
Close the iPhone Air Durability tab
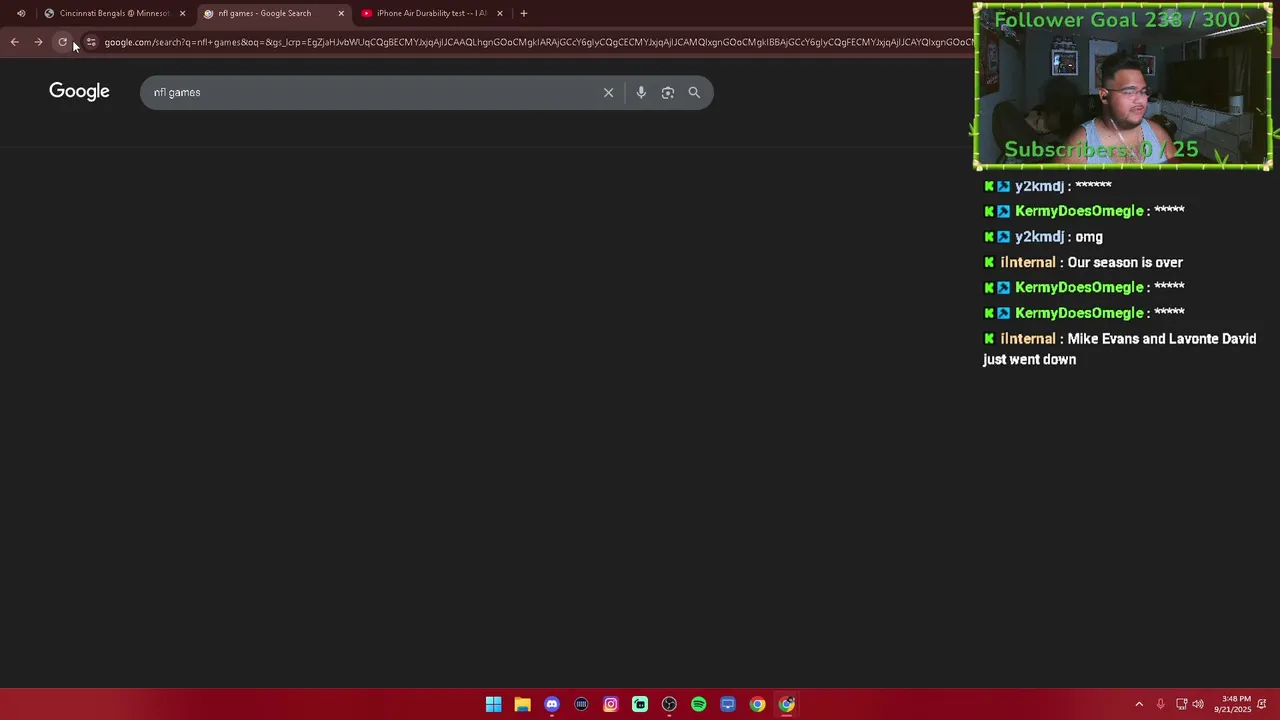pos(499,13)
